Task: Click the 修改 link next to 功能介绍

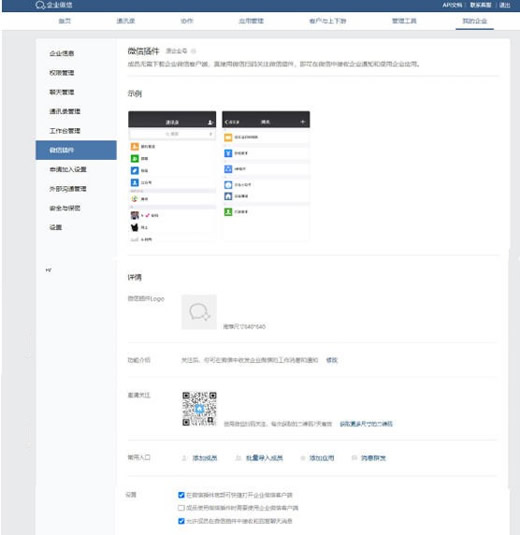Action: pos(332,360)
